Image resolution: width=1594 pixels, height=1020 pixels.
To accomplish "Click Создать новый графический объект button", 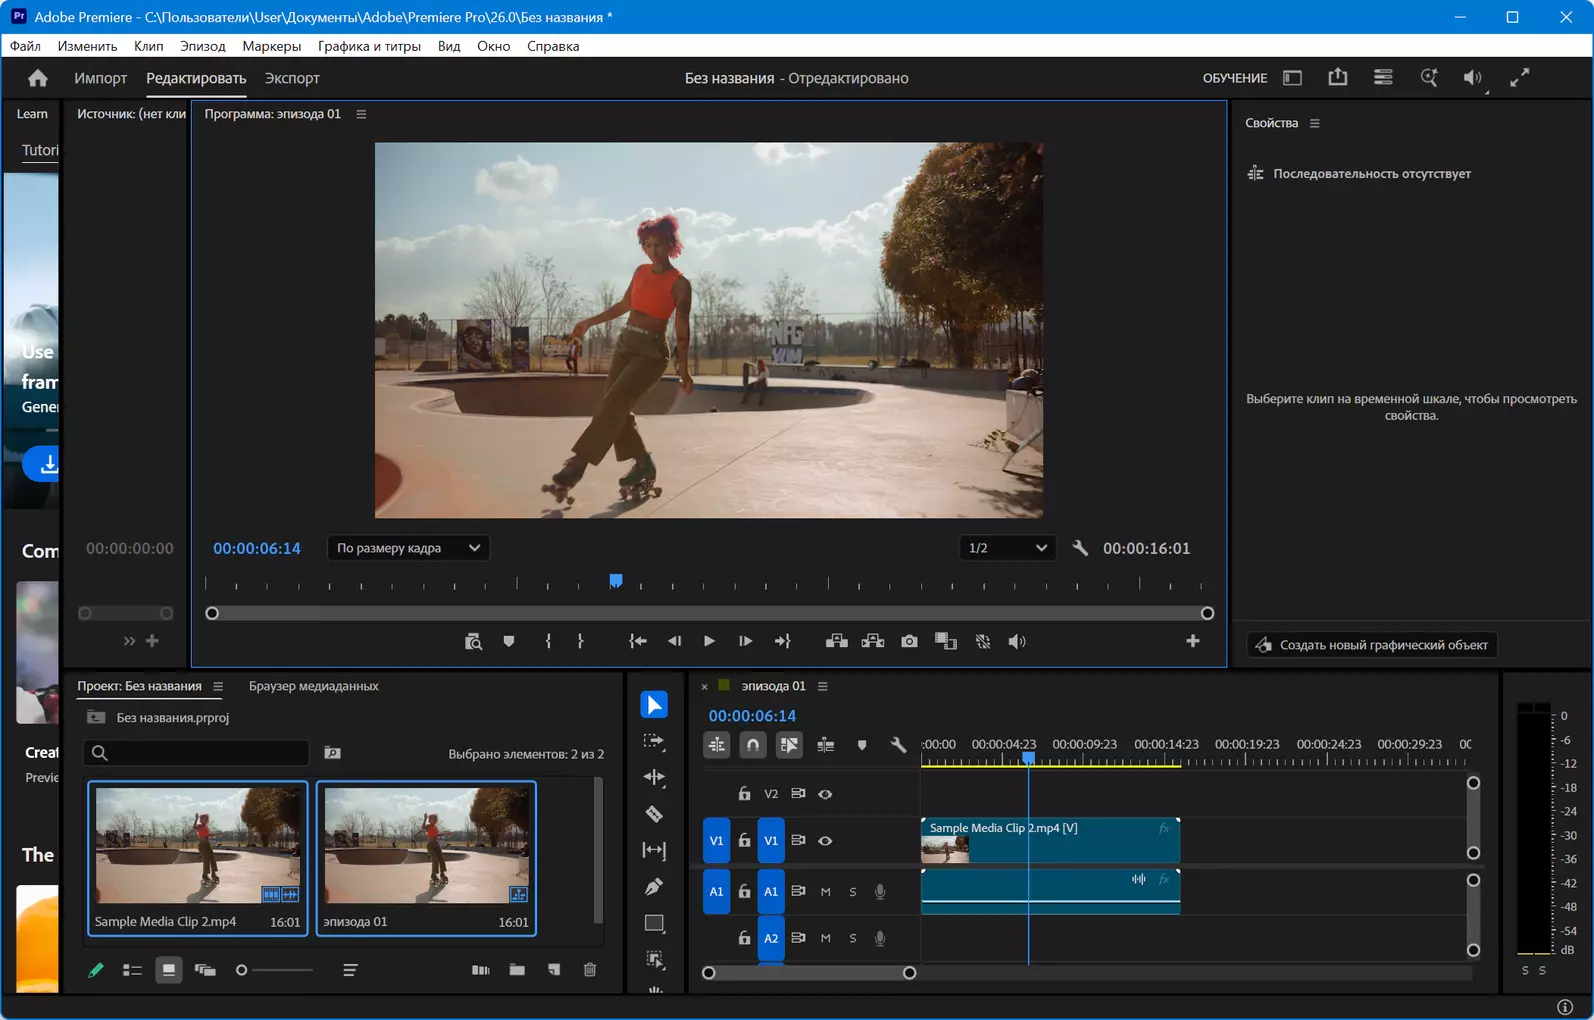I will [1372, 645].
